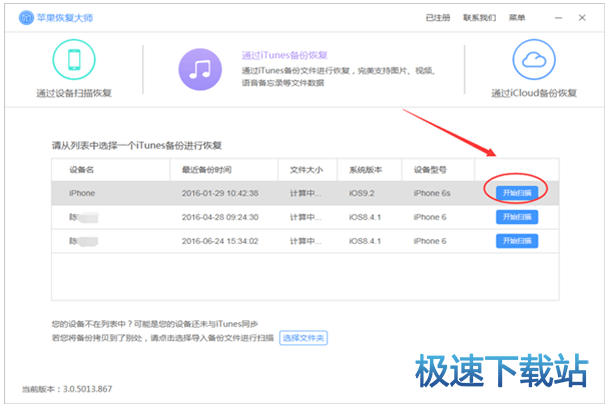This screenshot has height=408, width=609.
Task: Click the iOS9.2 system version cell
Action: (x=362, y=193)
